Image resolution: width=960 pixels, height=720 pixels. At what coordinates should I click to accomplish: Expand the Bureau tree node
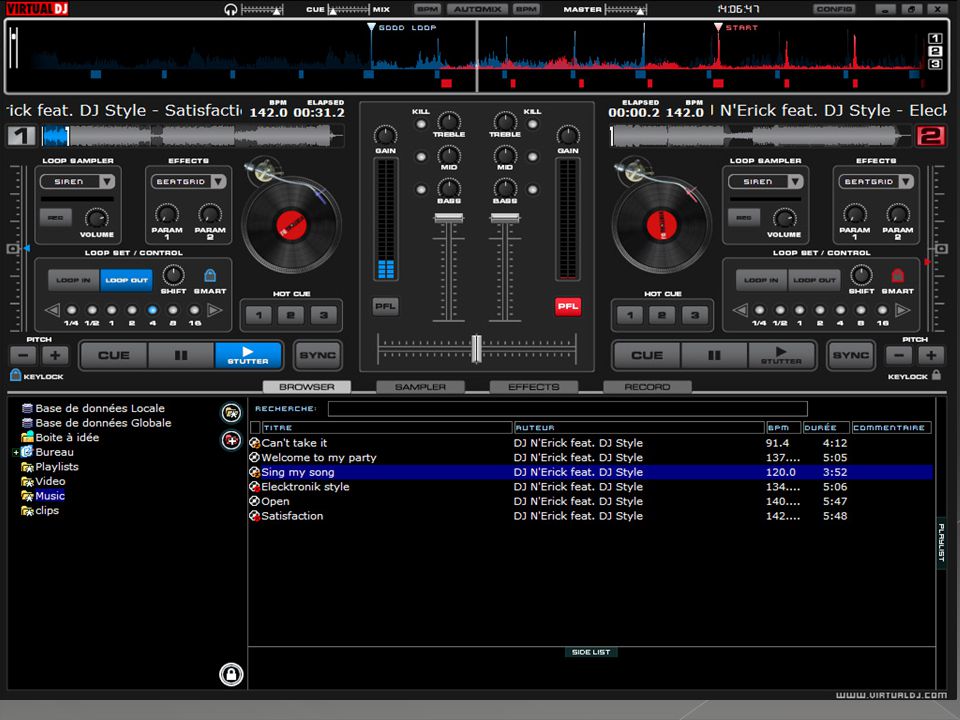point(15,452)
